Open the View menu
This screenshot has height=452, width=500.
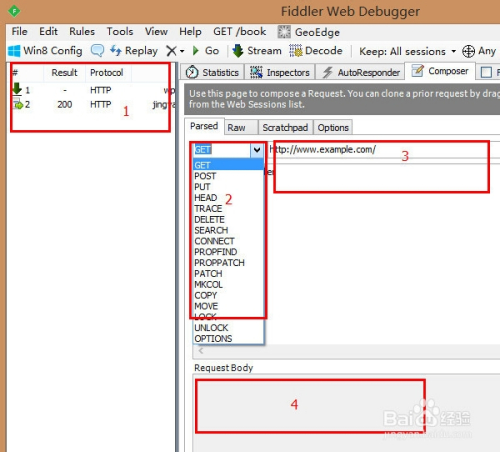[x=156, y=32]
